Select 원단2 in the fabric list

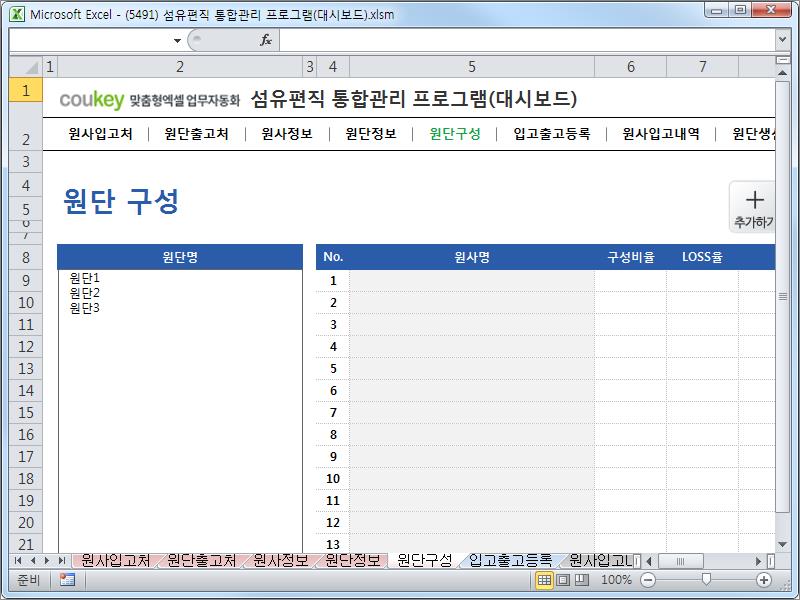click(85, 293)
